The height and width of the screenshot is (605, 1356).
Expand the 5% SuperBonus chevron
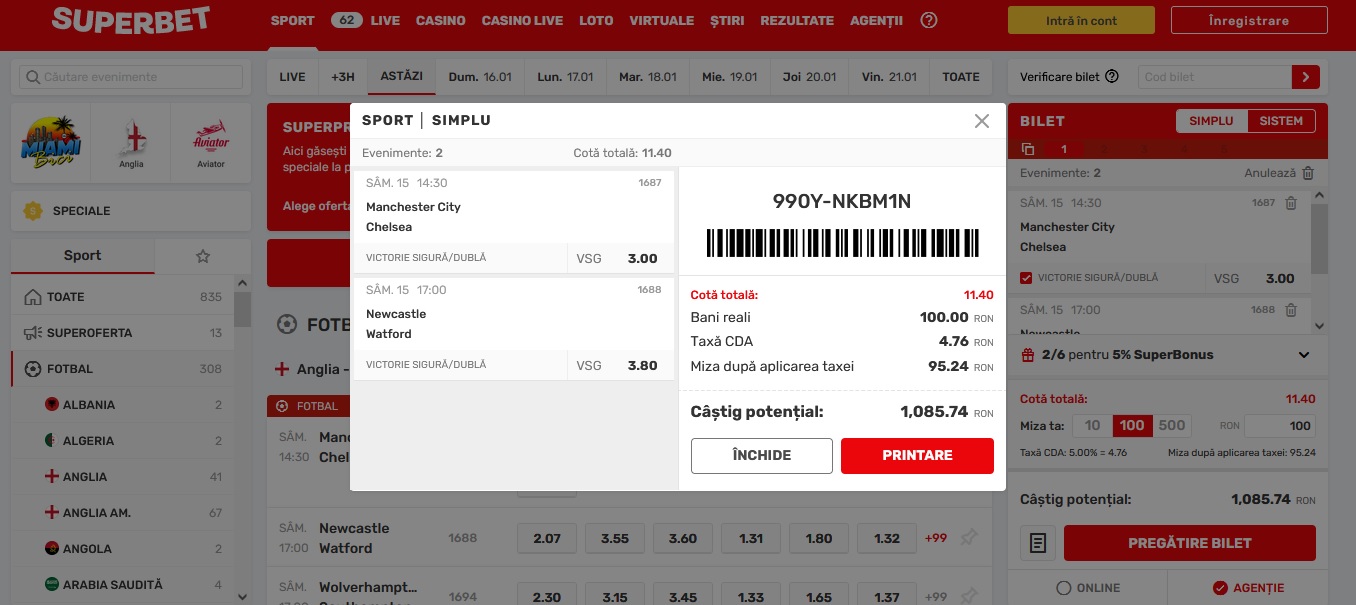[1304, 355]
